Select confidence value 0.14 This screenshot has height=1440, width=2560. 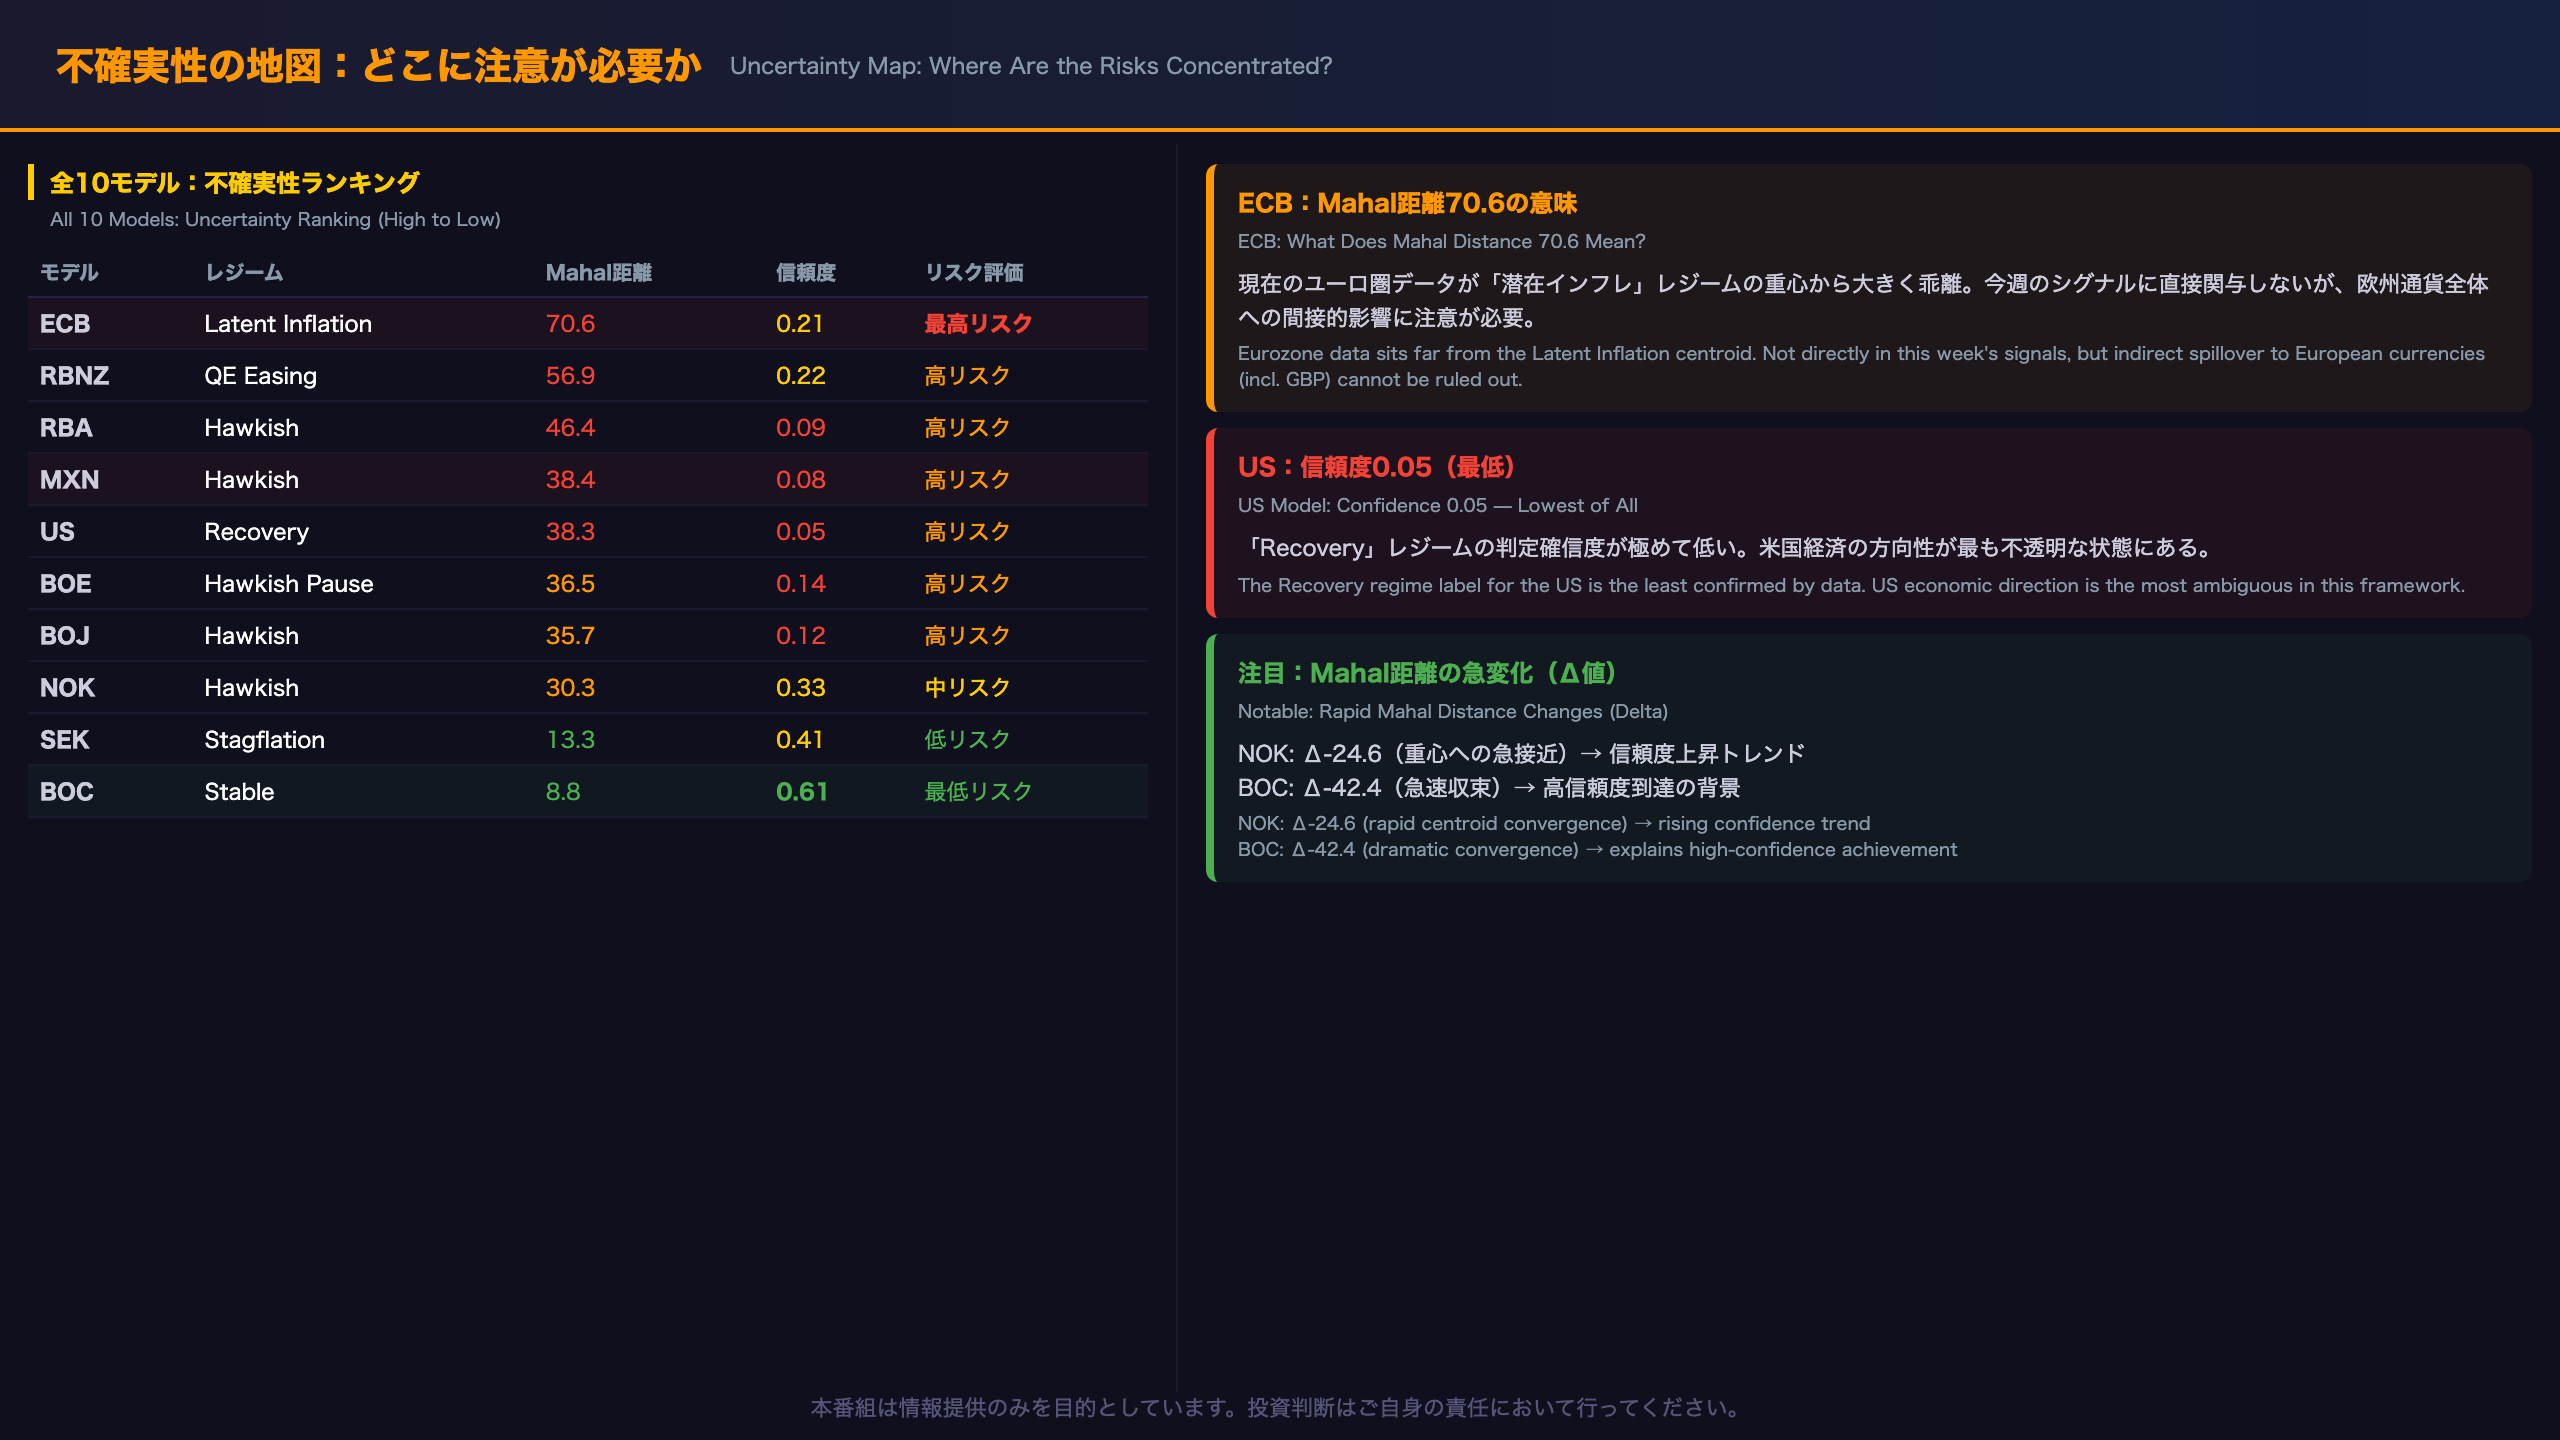801,584
